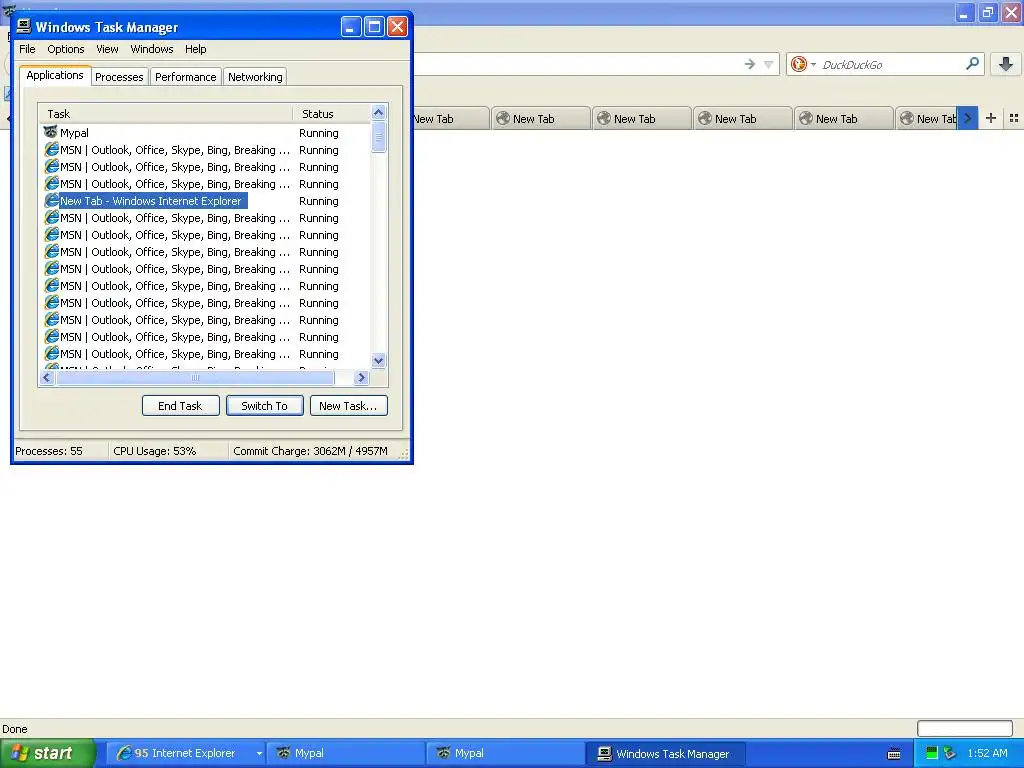Show all tabs grid icon in Mypal
This screenshot has height=768, width=1024.
1014,118
